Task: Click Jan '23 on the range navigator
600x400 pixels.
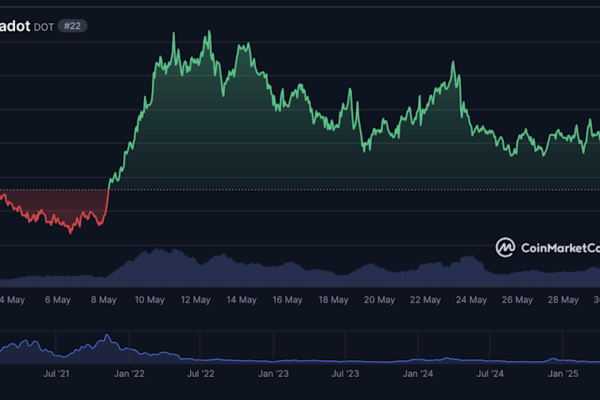Action: (x=273, y=374)
